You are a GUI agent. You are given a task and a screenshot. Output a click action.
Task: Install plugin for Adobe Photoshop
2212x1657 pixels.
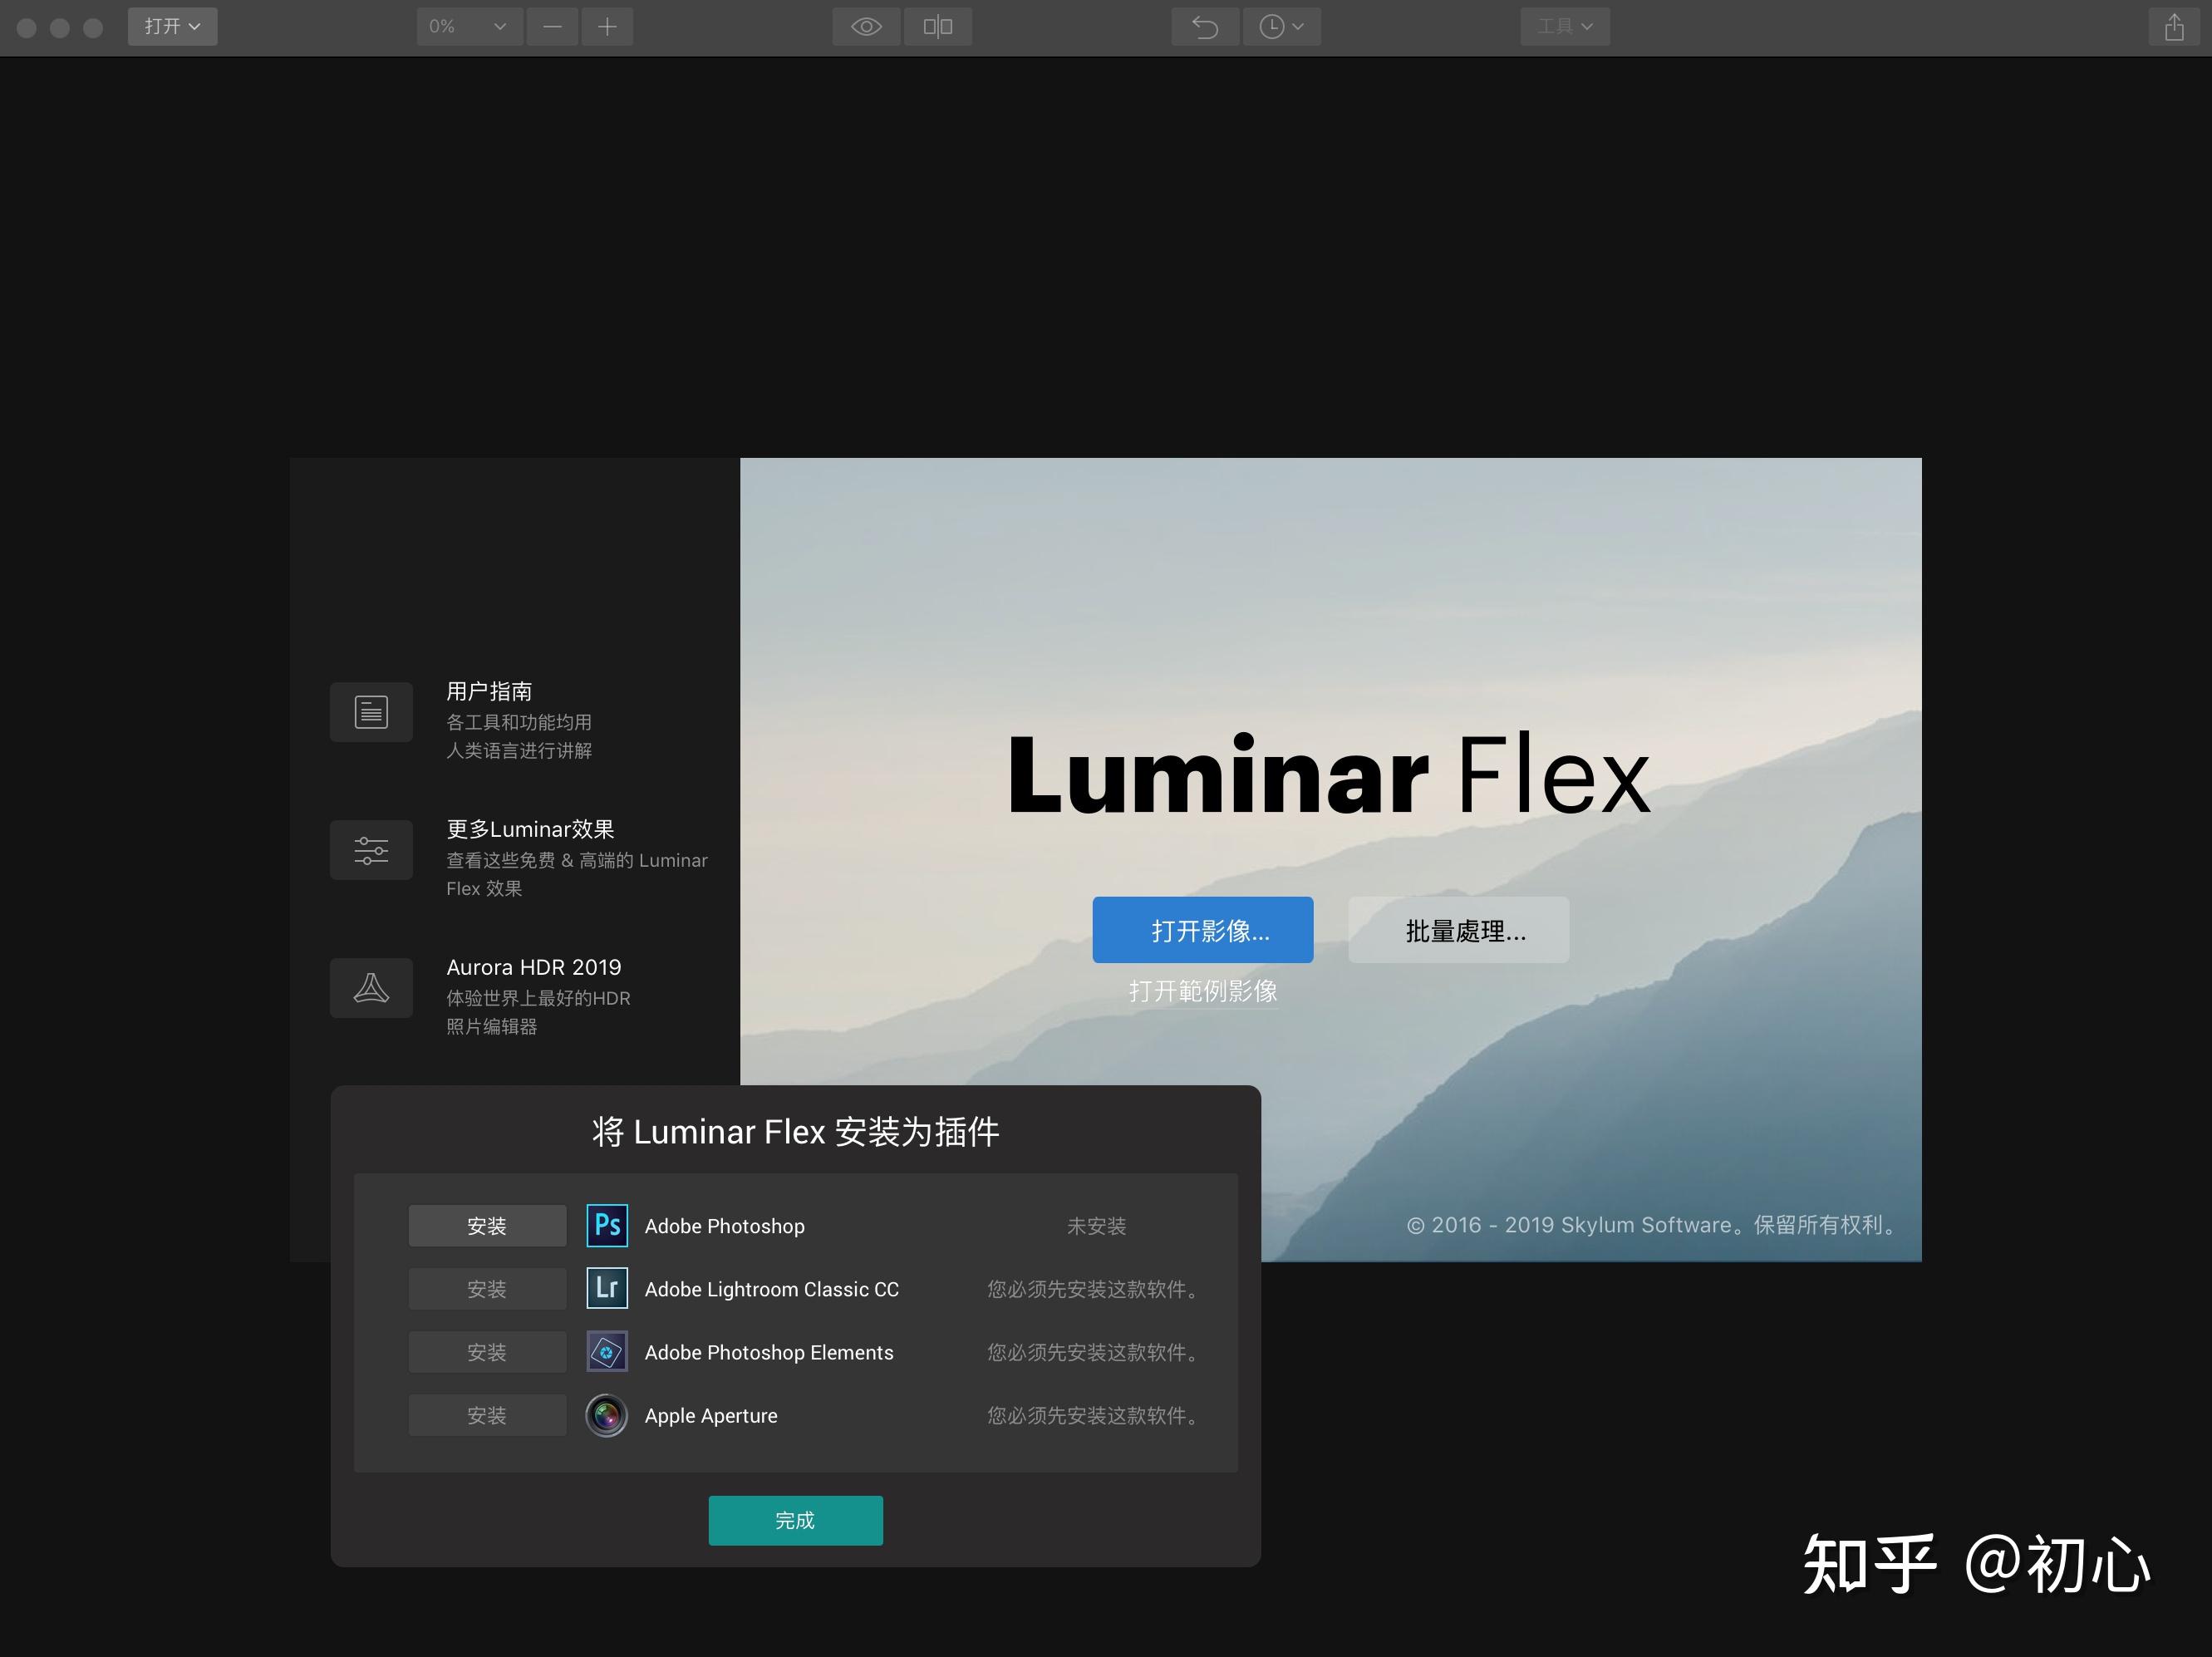pos(487,1226)
